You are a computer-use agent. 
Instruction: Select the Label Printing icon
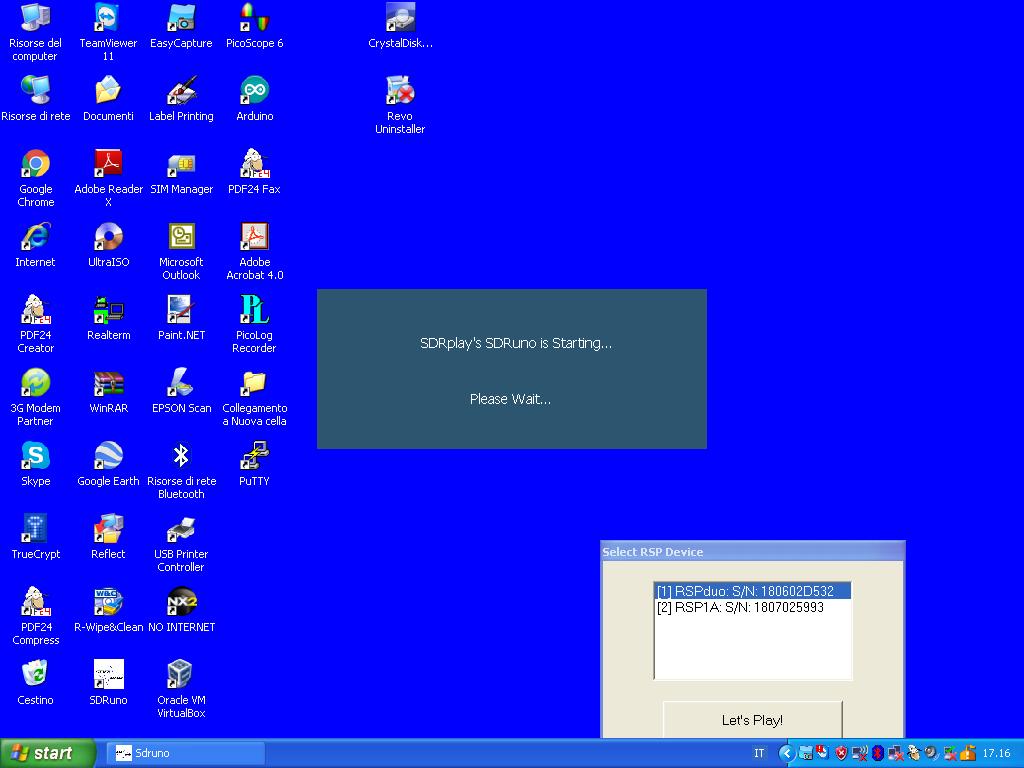pyautogui.click(x=181, y=91)
